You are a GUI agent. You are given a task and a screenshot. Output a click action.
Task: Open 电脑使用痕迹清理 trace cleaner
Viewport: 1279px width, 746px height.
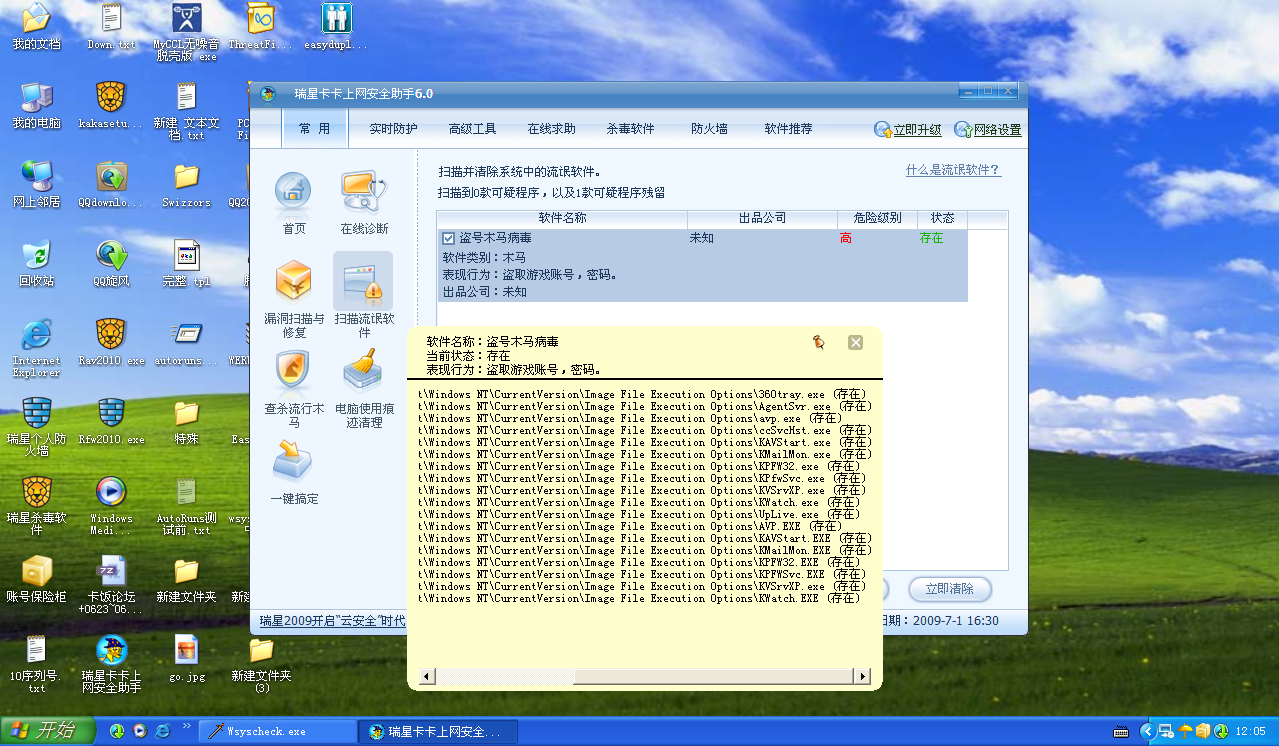(364, 388)
